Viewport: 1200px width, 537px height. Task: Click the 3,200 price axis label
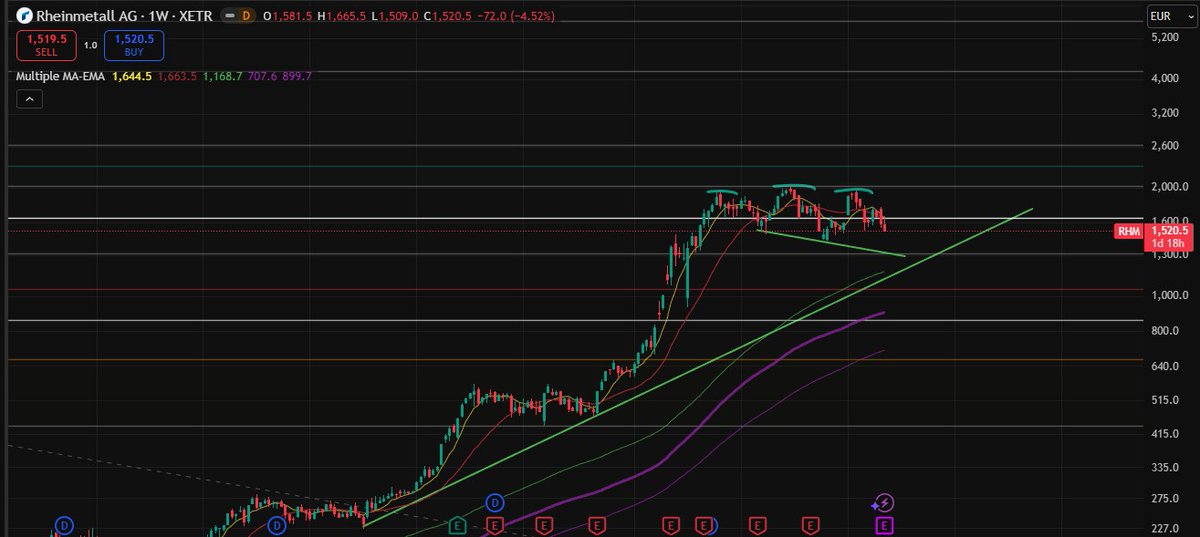(x=1166, y=113)
